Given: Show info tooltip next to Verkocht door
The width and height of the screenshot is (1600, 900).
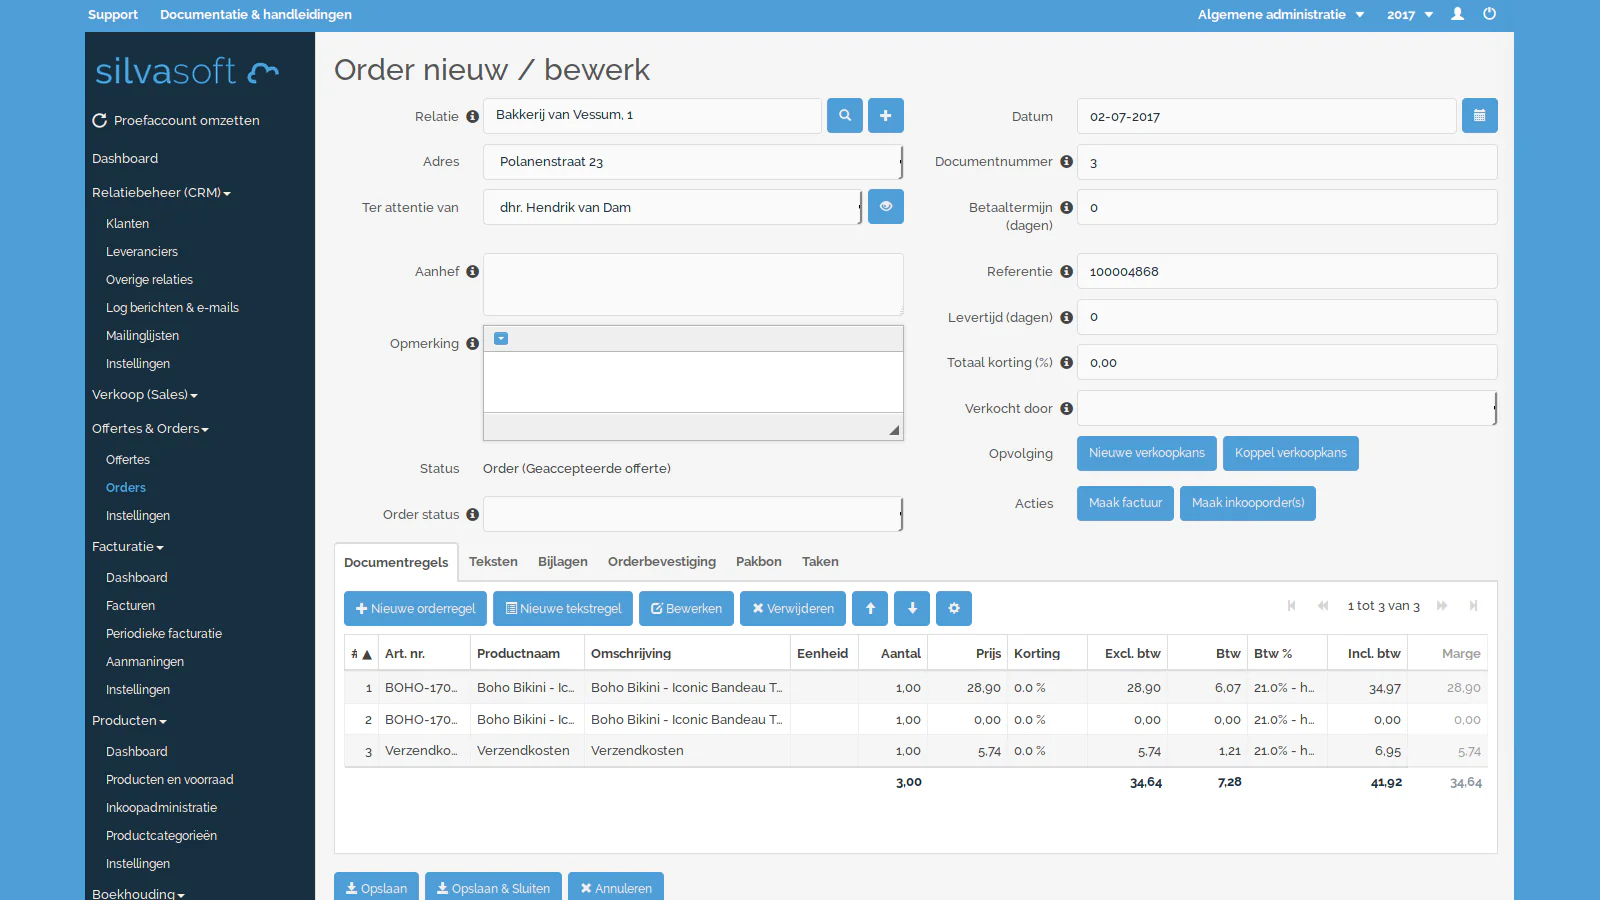Looking at the screenshot, I should [x=1067, y=409].
